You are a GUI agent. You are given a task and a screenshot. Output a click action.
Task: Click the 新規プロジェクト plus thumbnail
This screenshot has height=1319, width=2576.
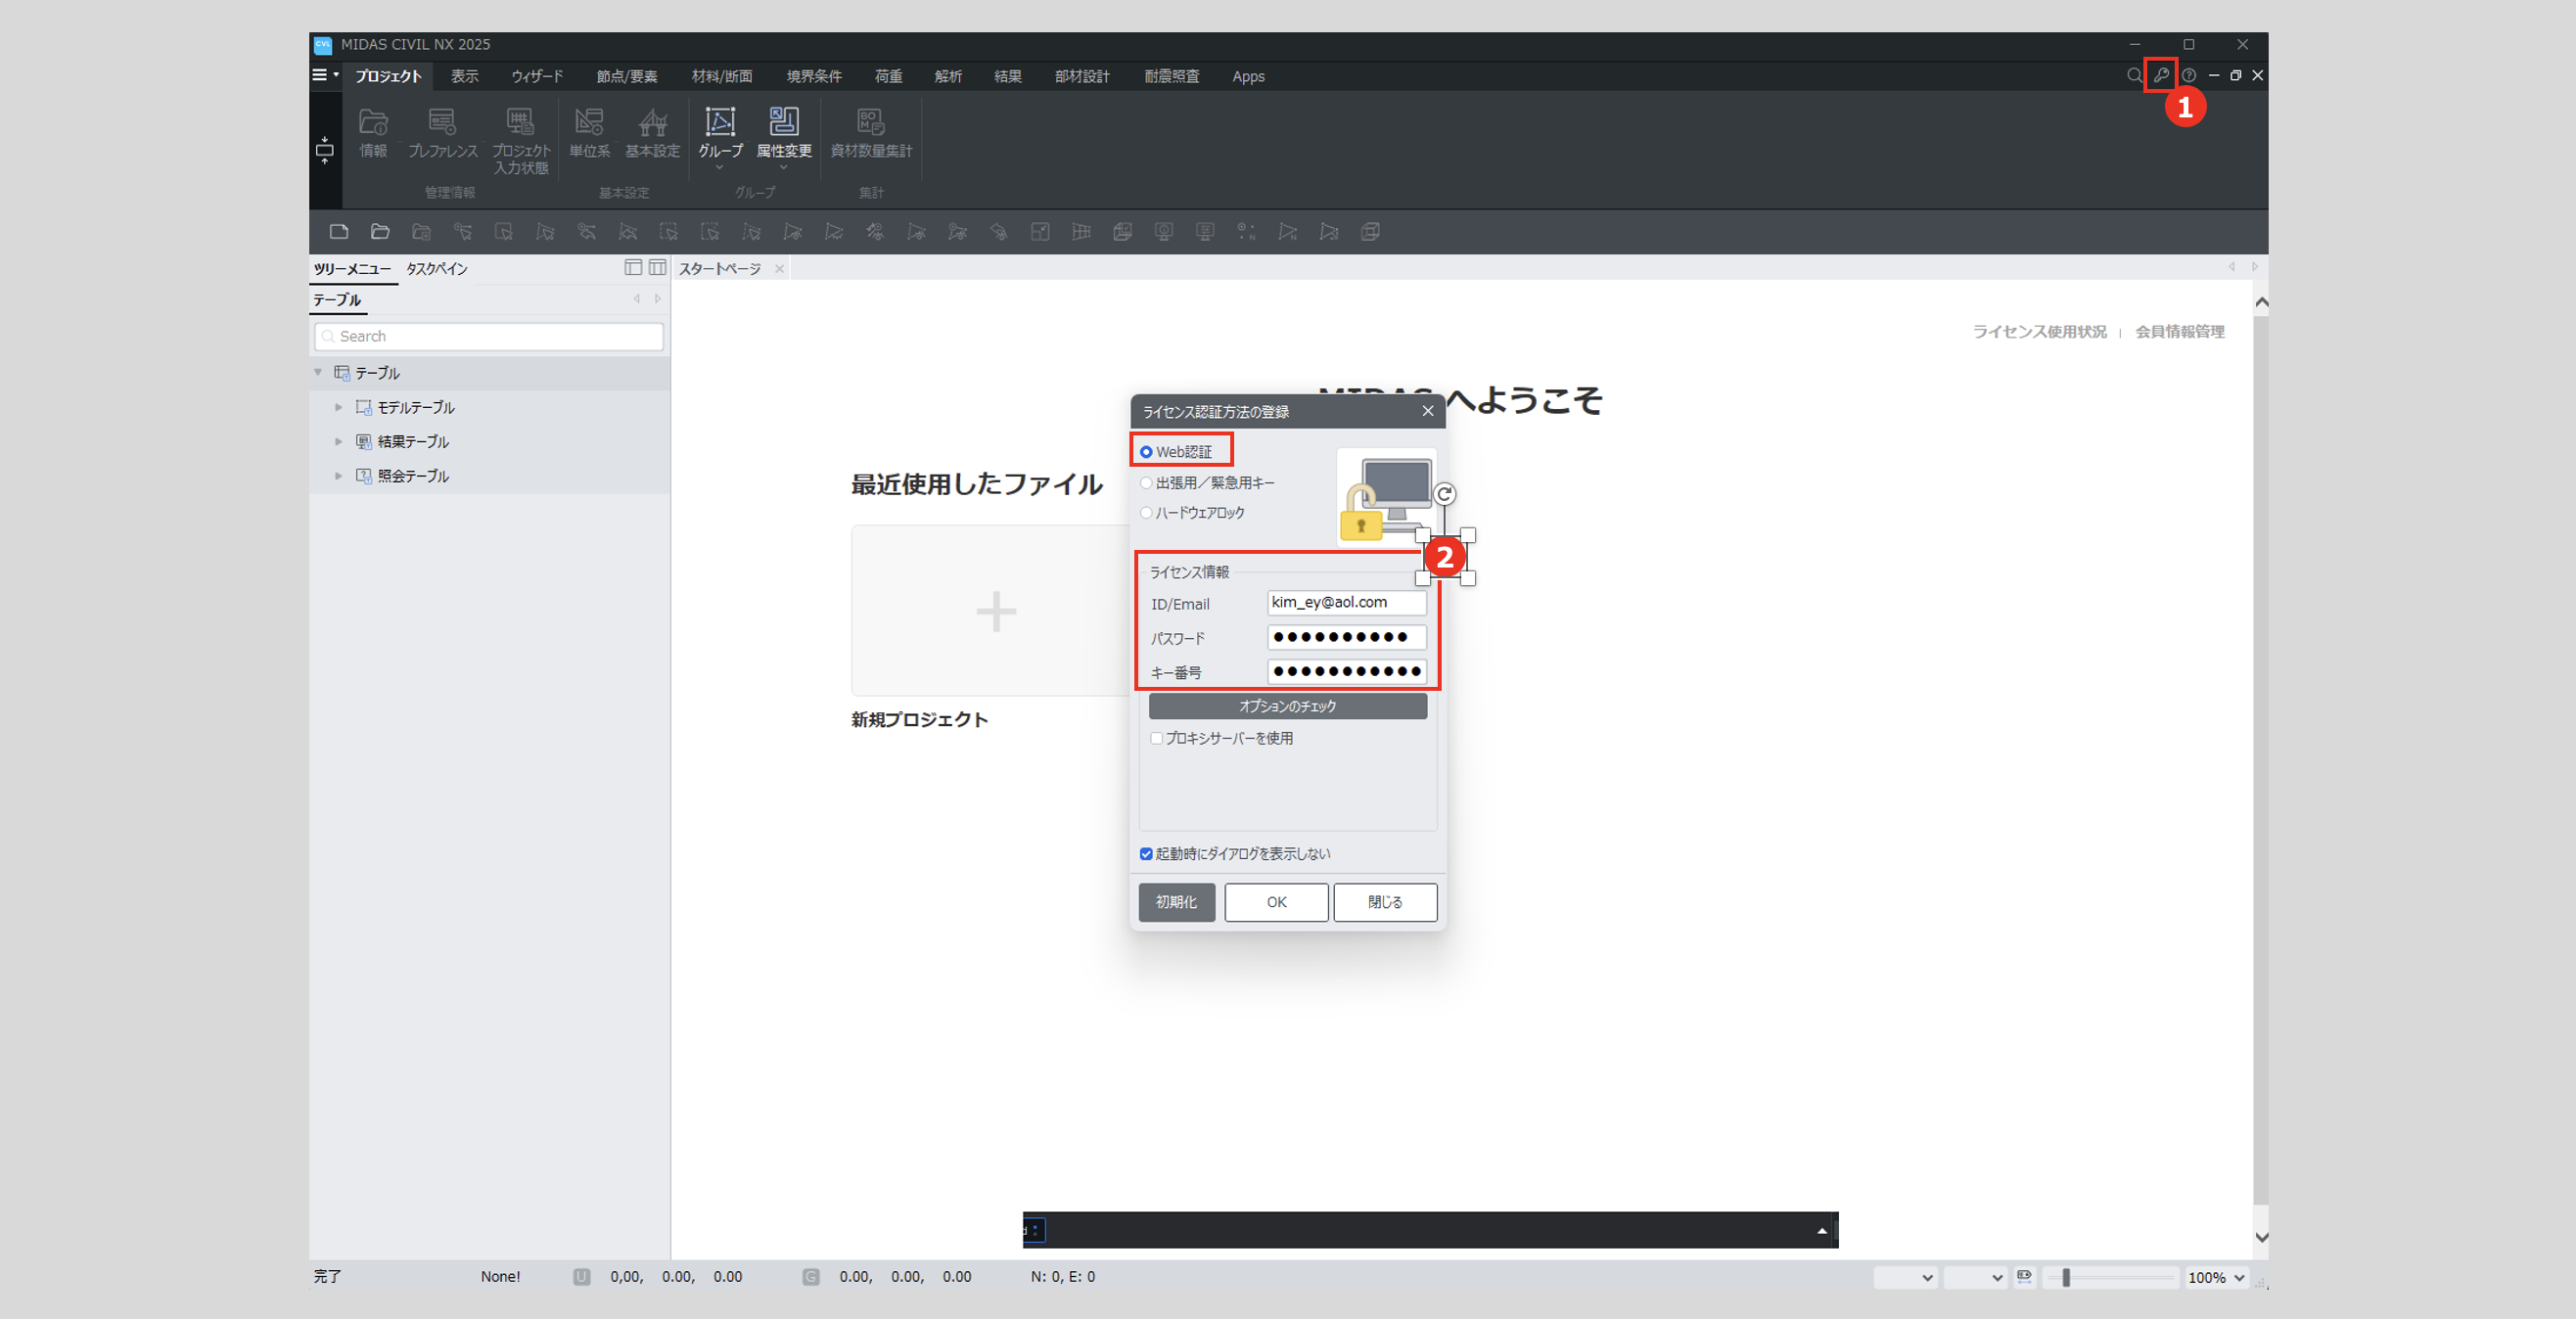point(995,610)
